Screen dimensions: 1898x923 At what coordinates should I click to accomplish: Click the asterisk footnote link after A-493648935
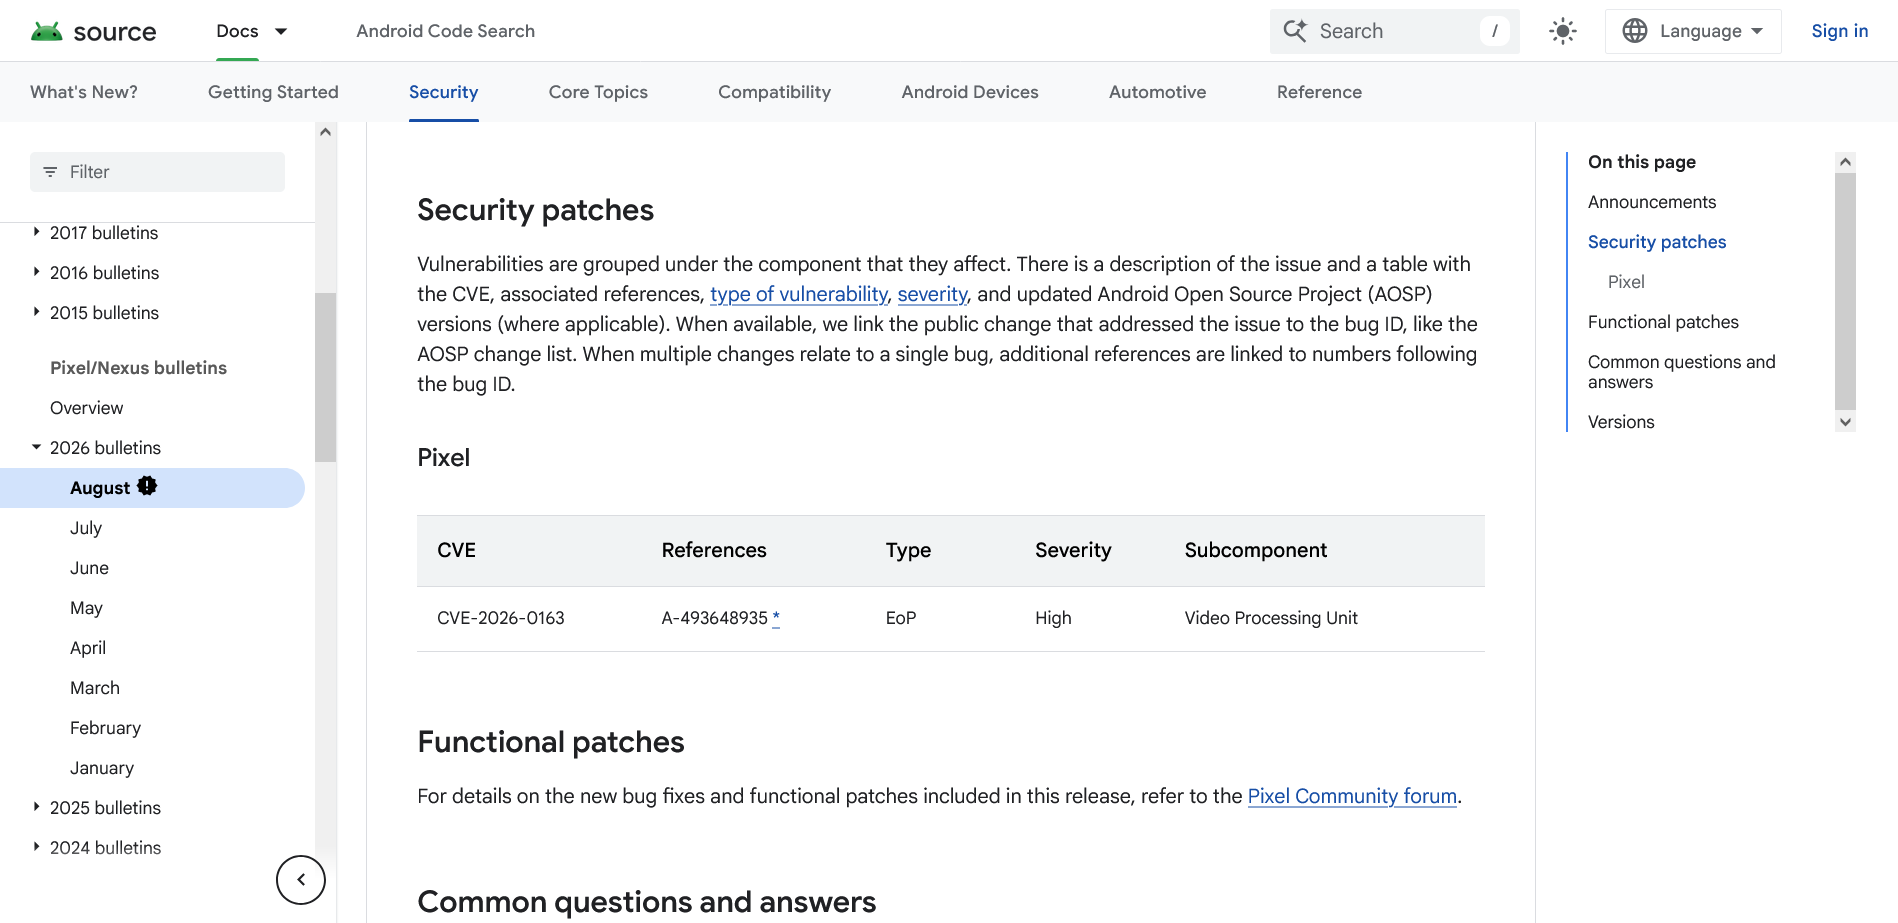pyautogui.click(x=776, y=618)
